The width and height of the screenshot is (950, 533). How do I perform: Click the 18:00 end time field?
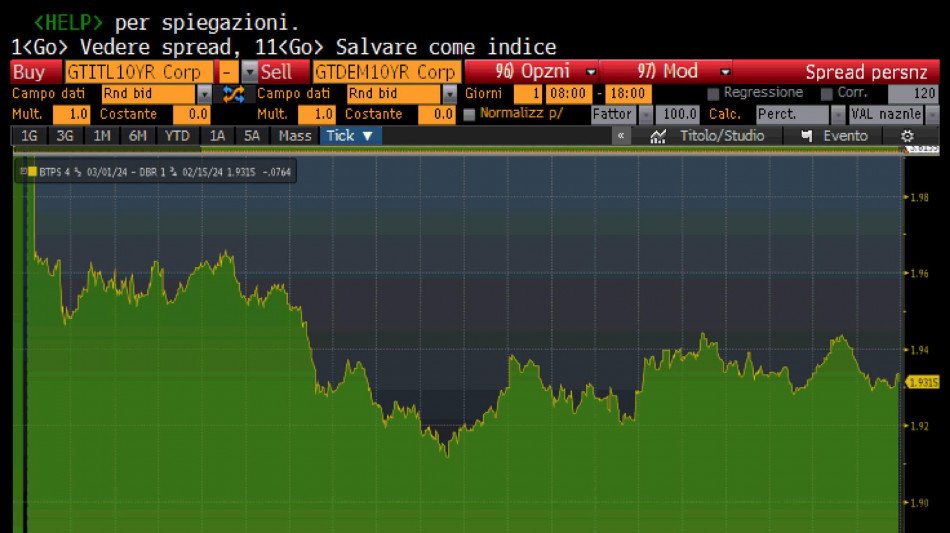(x=628, y=94)
